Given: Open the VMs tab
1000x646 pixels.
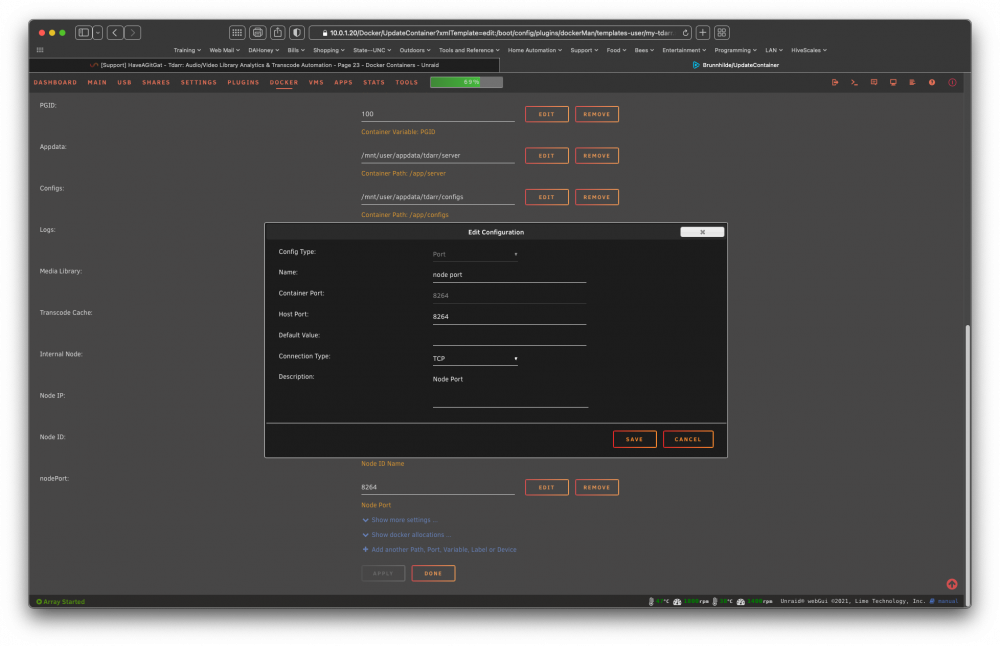Looking at the screenshot, I should (316, 82).
